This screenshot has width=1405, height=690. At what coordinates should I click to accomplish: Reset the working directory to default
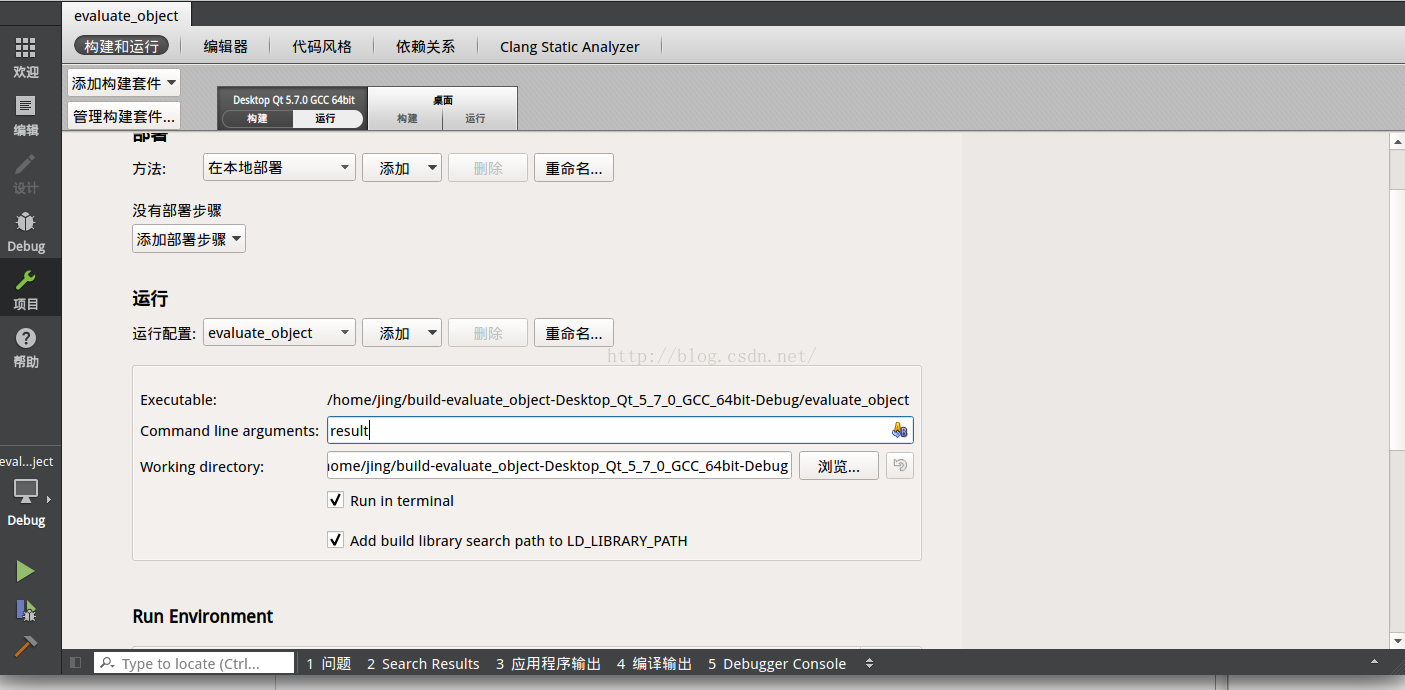(x=900, y=466)
